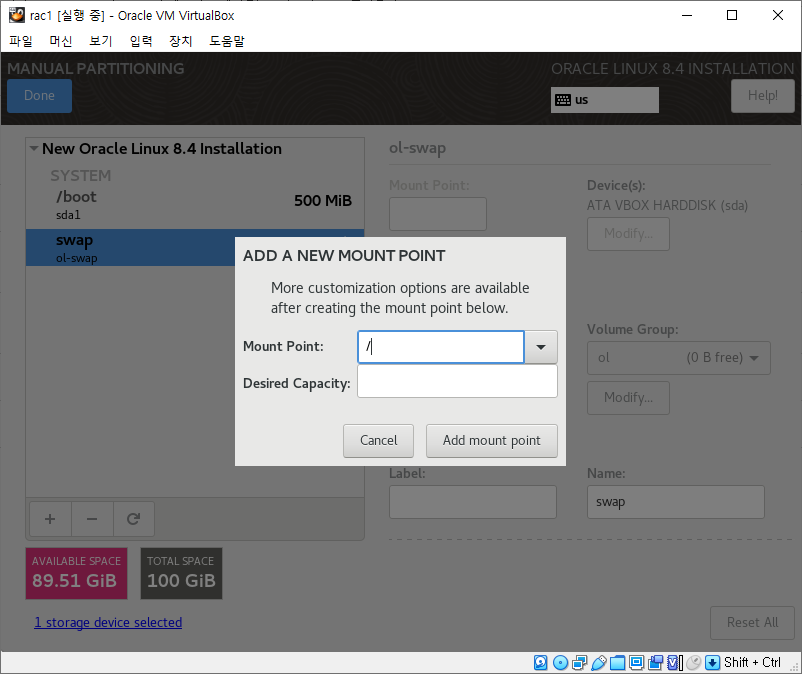Open the network adapters status icon
The image size is (802, 674).
tap(580, 662)
